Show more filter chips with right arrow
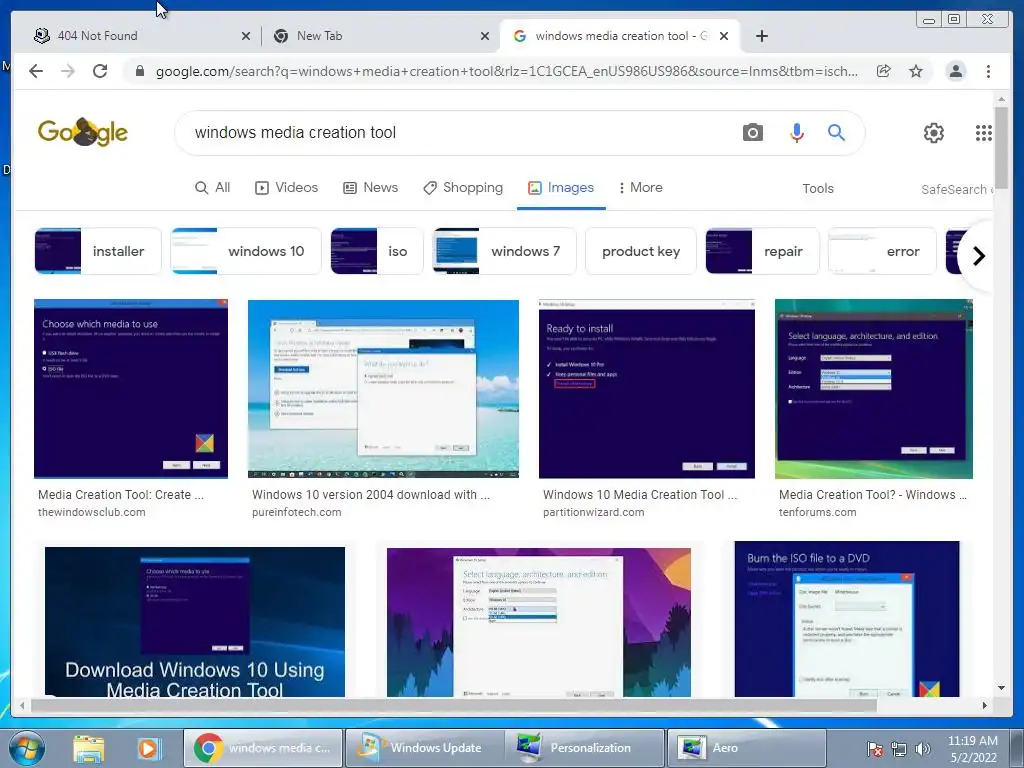Image resolution: width=1024 pixels, height=768 pixels. (x=978, y=256)
